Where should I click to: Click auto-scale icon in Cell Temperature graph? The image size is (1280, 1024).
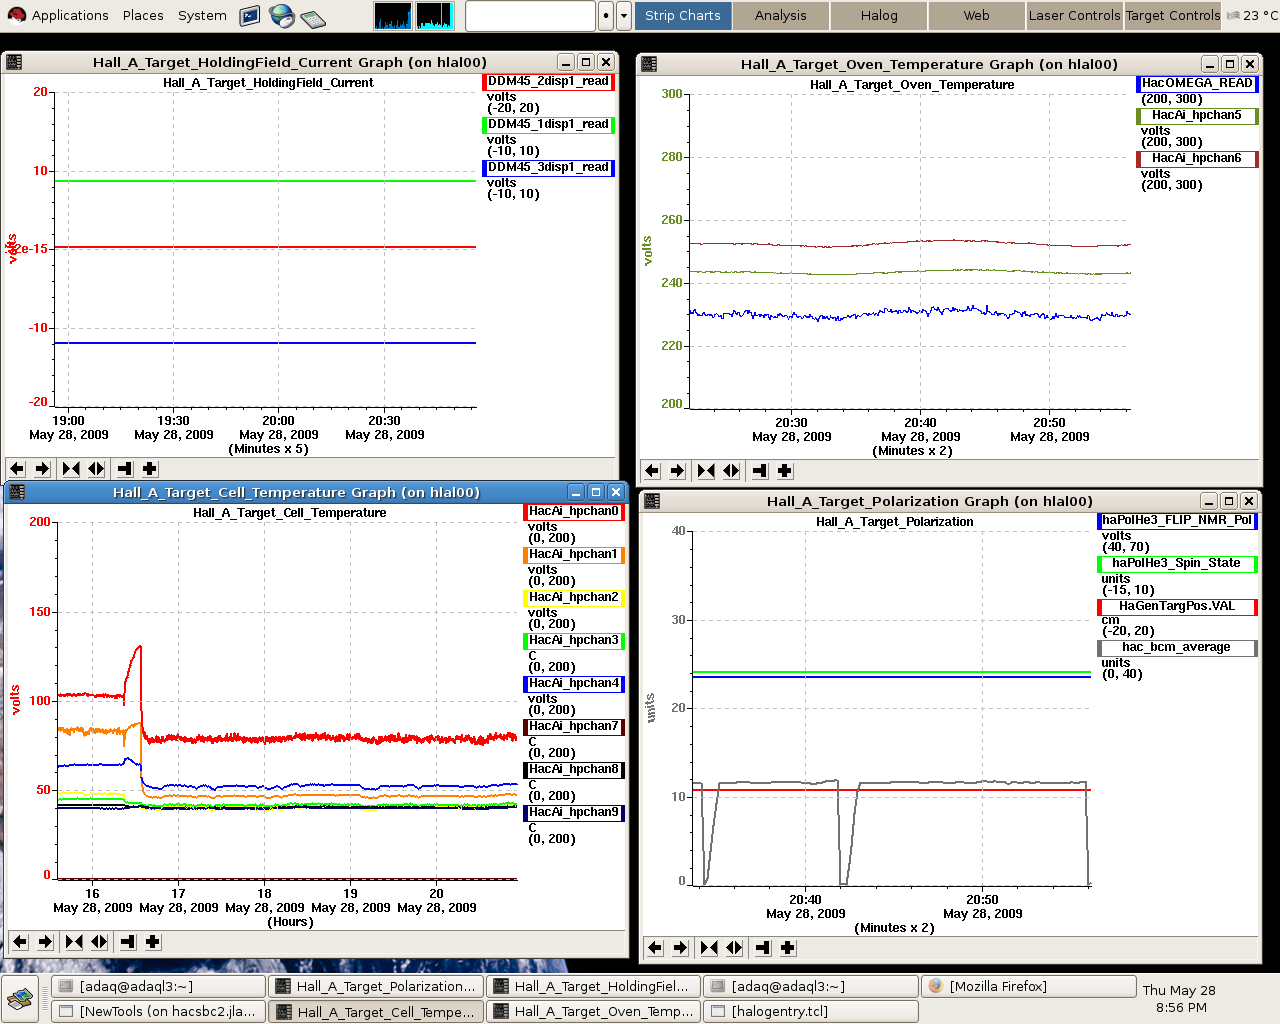pyautogui.click(x=128, y=942)
